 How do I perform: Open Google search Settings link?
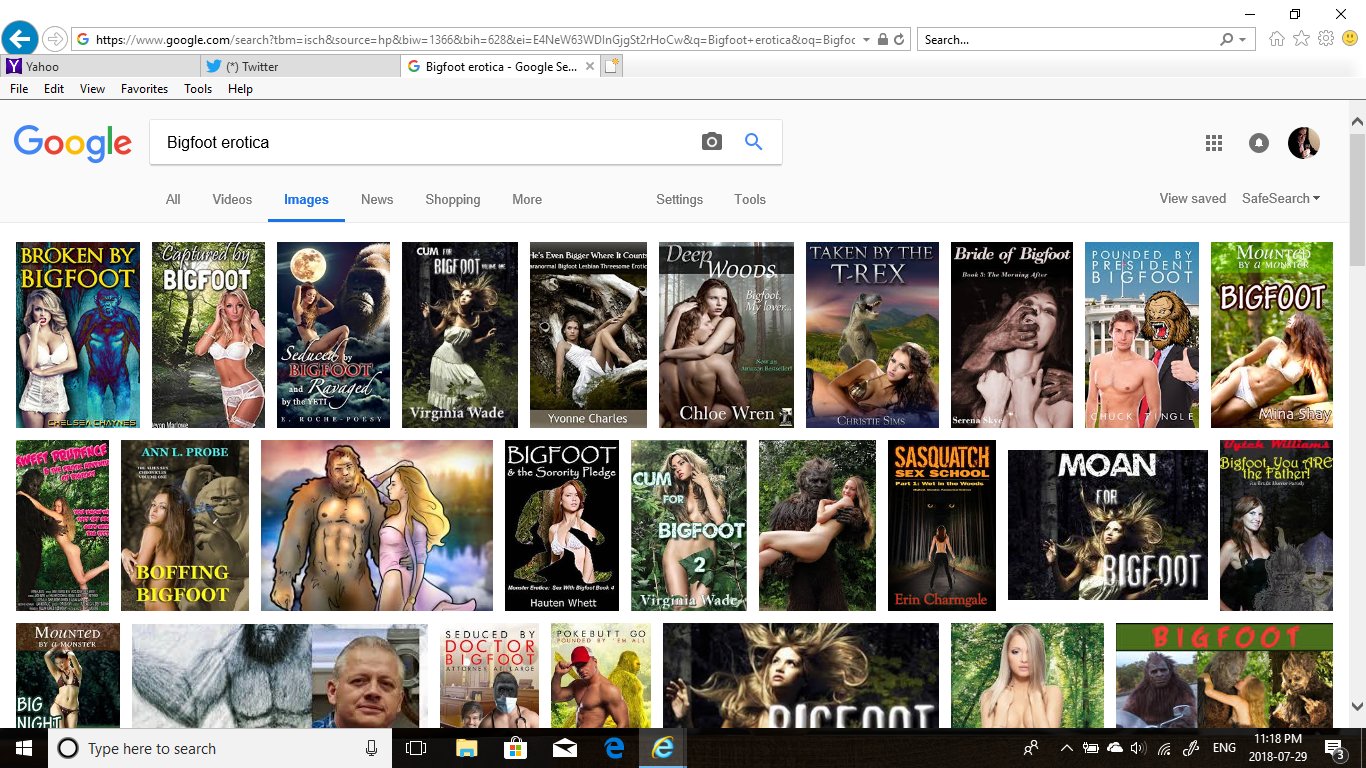click(x=679, y=200)
